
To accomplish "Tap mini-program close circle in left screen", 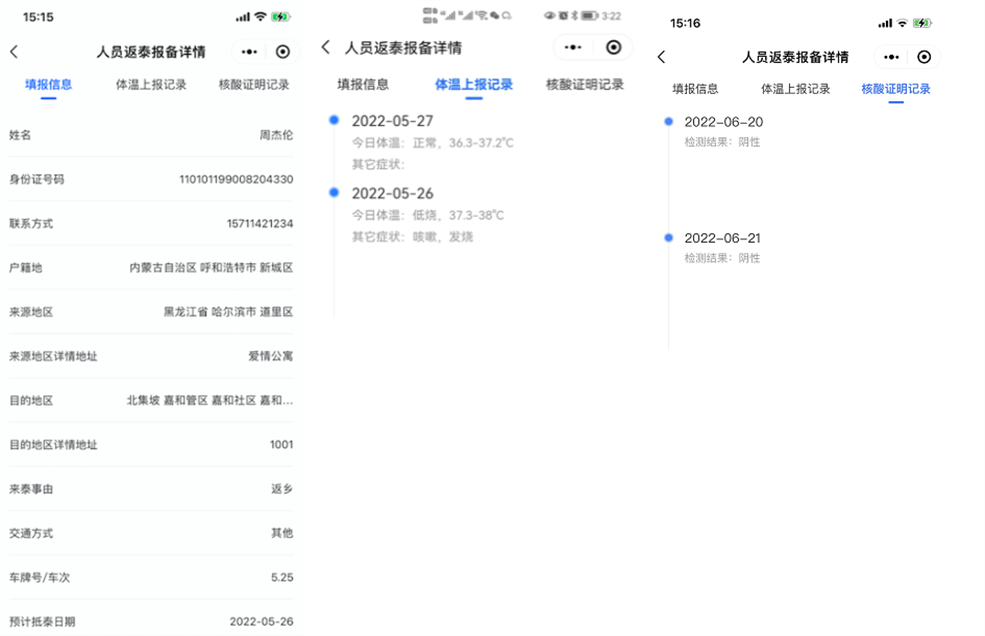I will (x=283, y=52).
